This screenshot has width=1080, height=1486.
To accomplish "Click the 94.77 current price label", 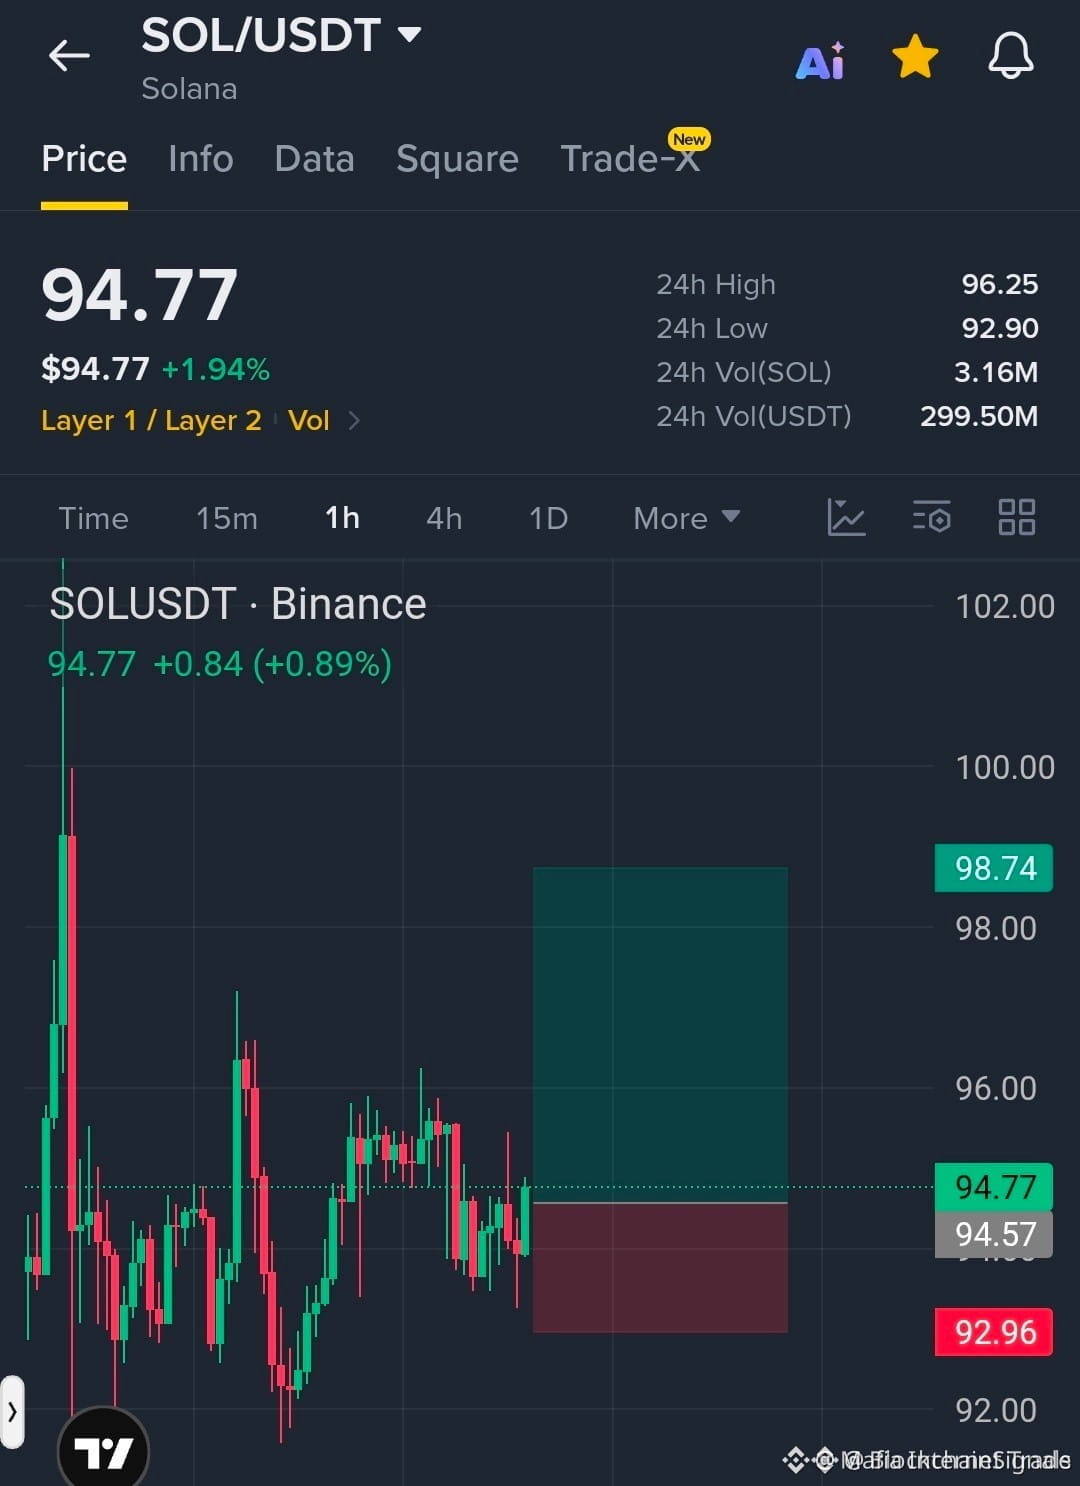I will [x=994, y=1187].
